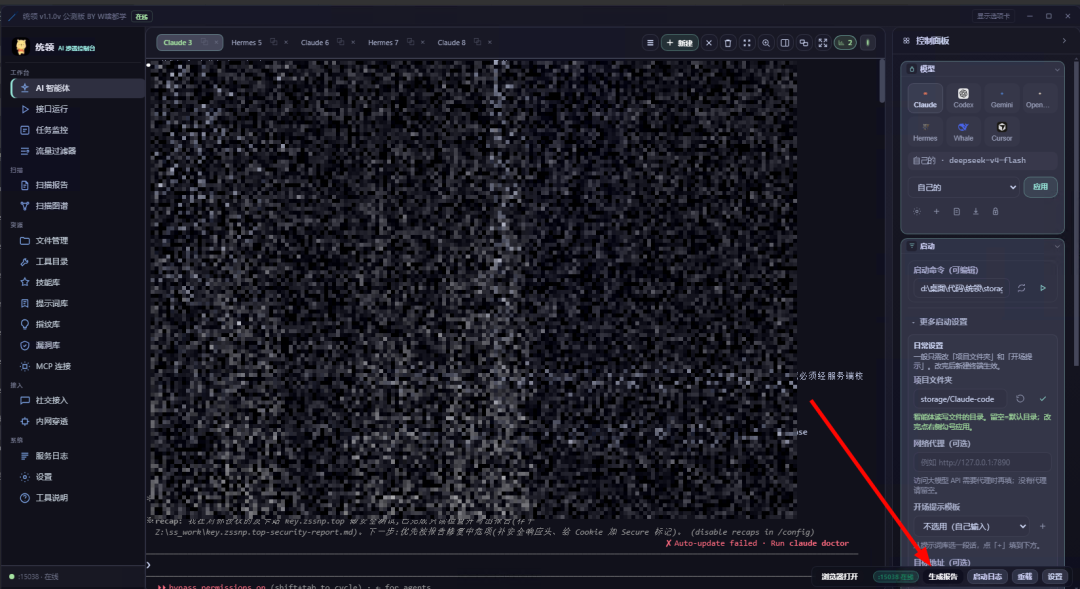Open 任务监控 in the sidebar

[x=77, y=130]
